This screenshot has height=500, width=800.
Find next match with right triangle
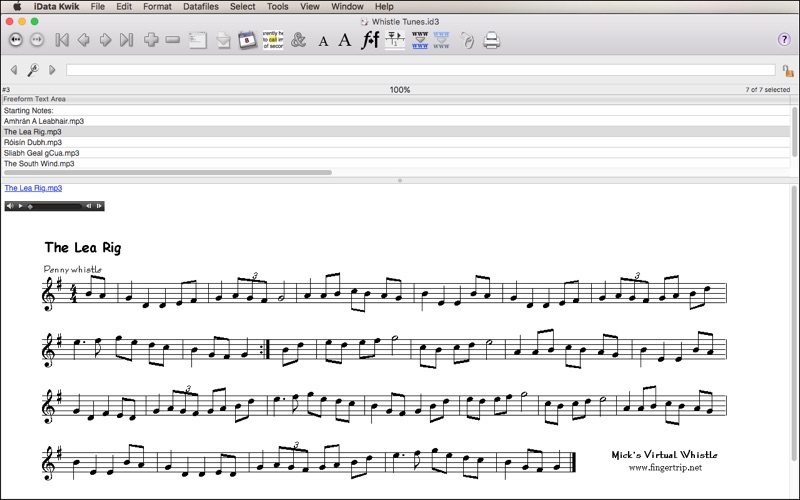coord(52,70)
